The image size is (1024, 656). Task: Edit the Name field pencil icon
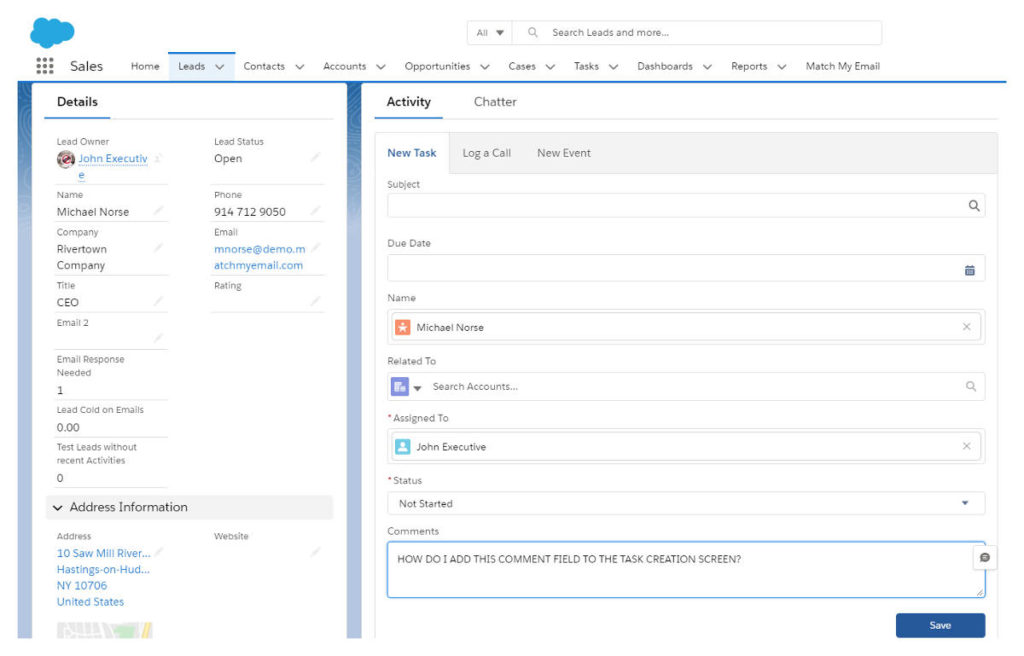[x=158, y=210]
